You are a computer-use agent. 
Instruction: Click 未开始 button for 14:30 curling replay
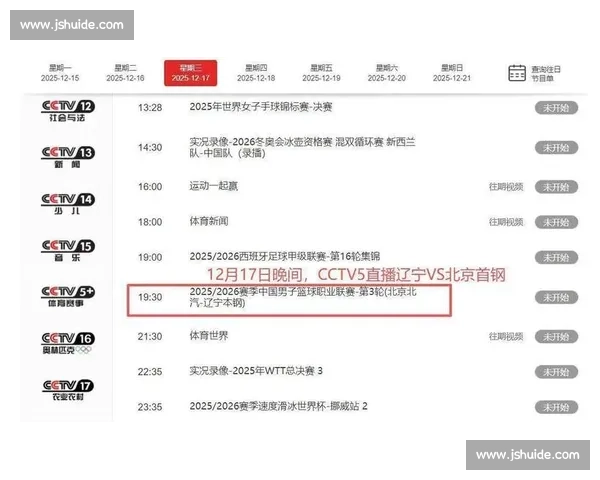click(556, 148)
